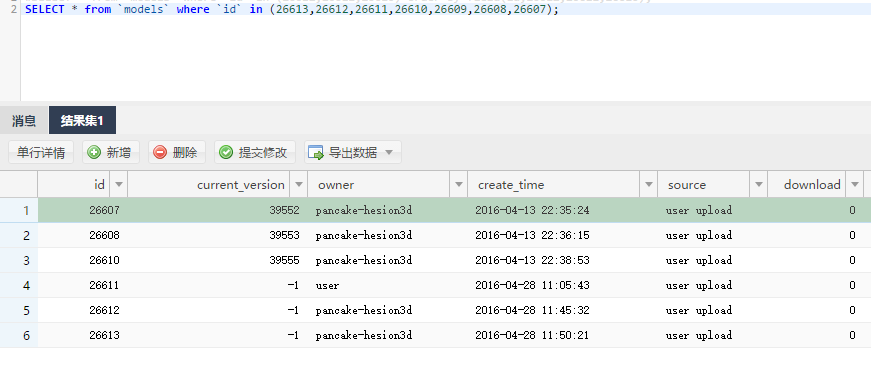Viewport: 871px width, 389px height.
Task: Expand the create_time column filter dropdown
Action: (x=648, y=184)
